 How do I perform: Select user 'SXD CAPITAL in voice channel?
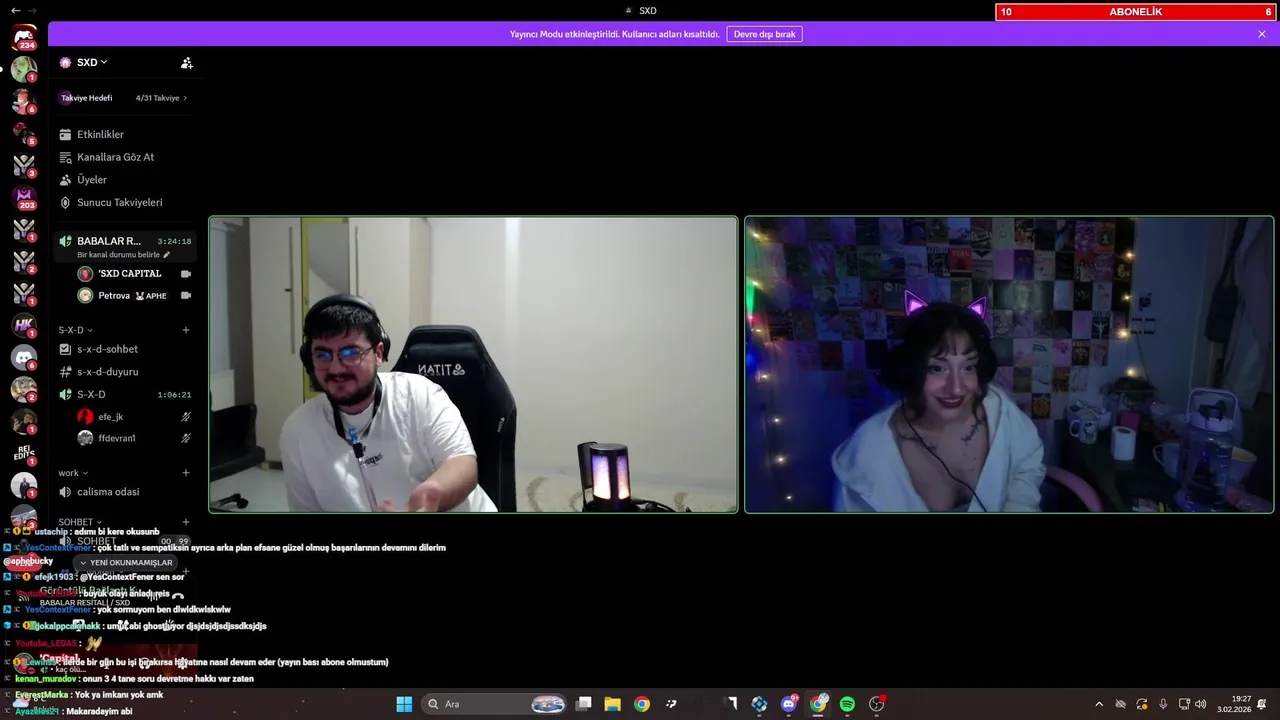click(x=129, y=274)
